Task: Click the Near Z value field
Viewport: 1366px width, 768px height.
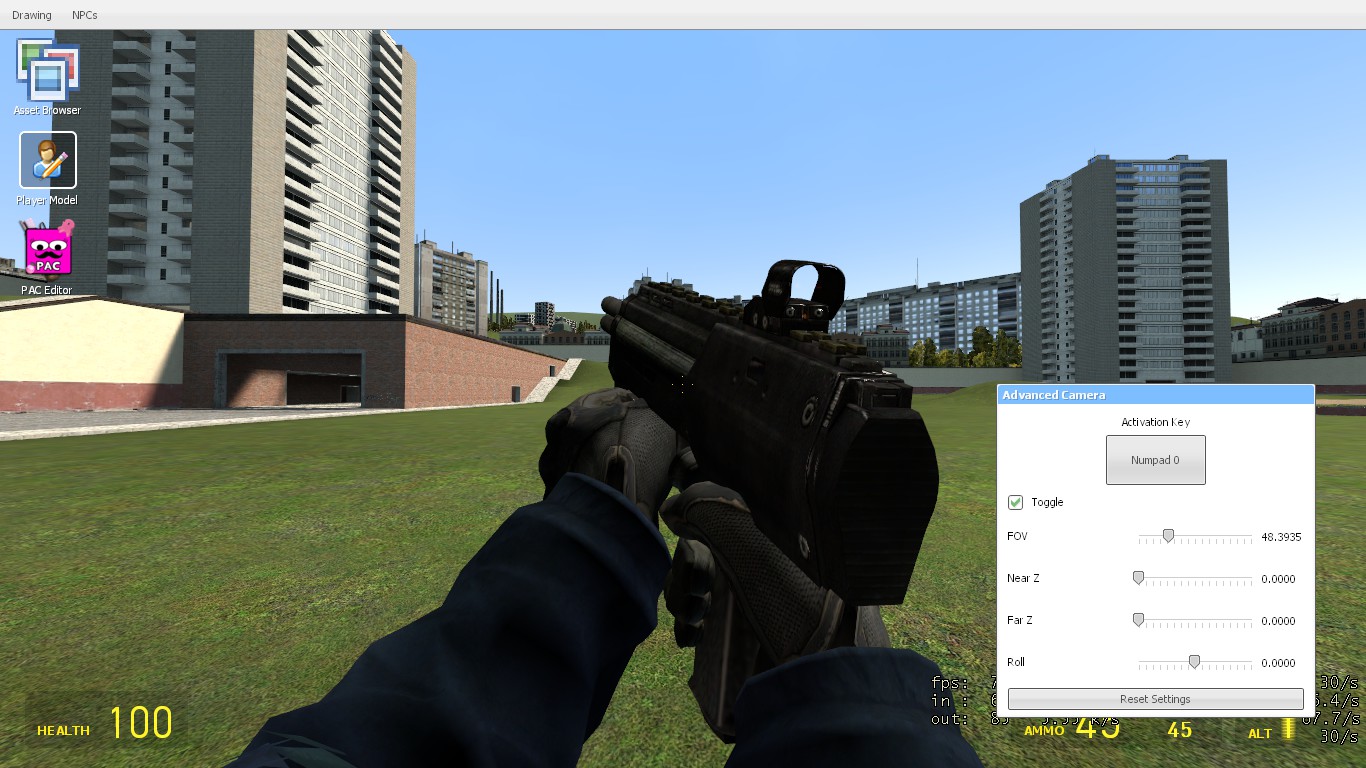Action: 1279,579
